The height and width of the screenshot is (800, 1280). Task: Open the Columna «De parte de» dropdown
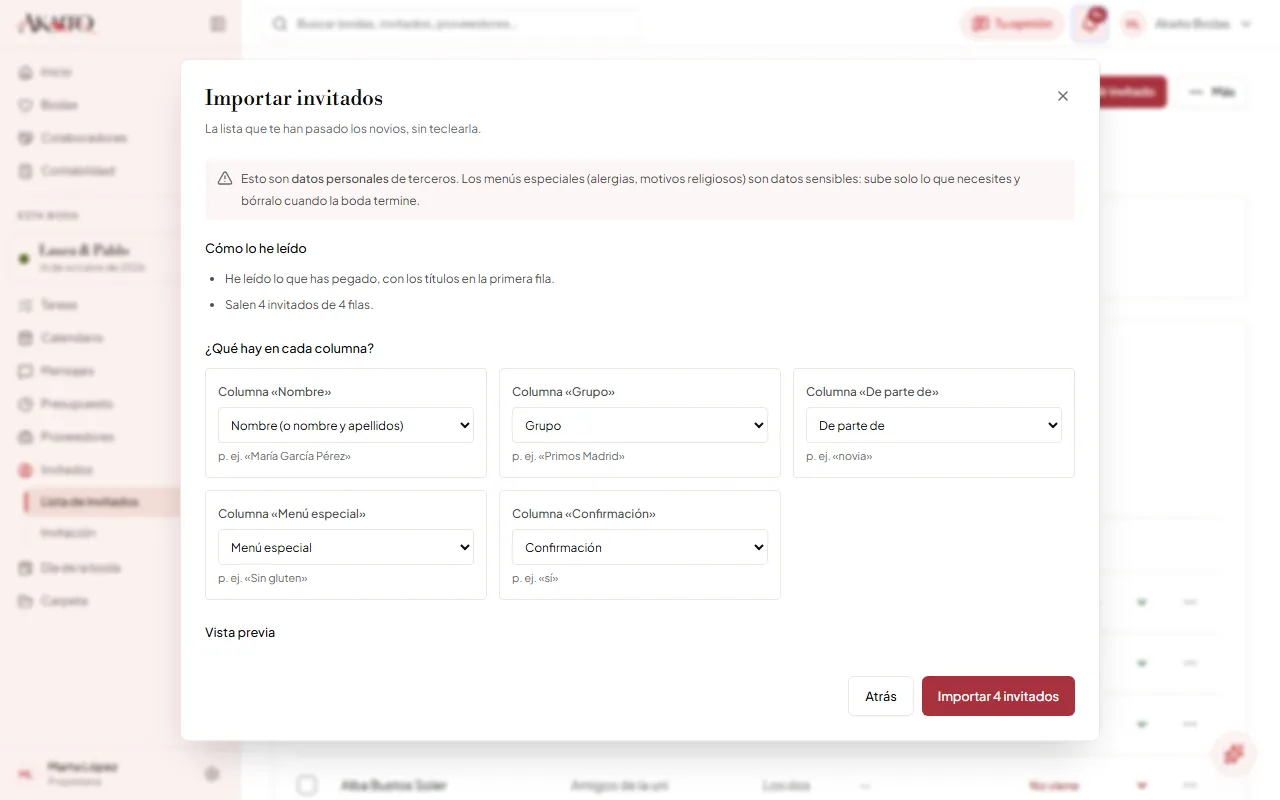934,425
